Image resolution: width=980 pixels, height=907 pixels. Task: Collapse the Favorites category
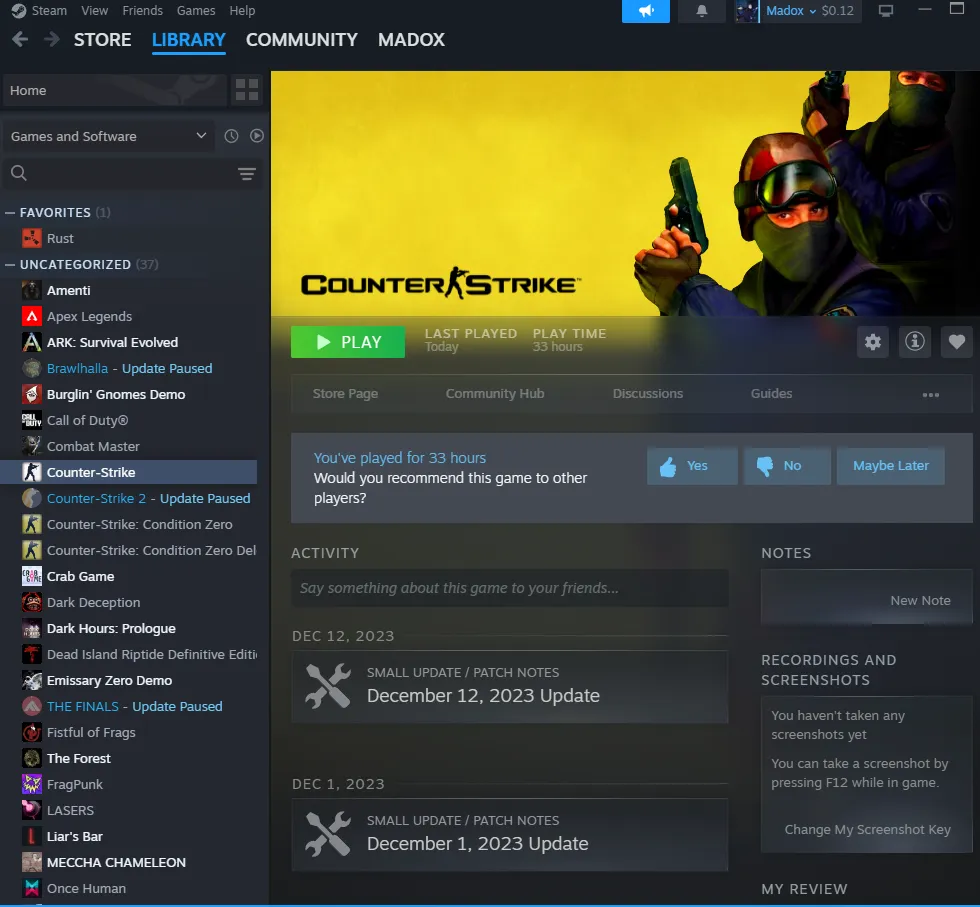pyautogui.click(x=10, y=213)
